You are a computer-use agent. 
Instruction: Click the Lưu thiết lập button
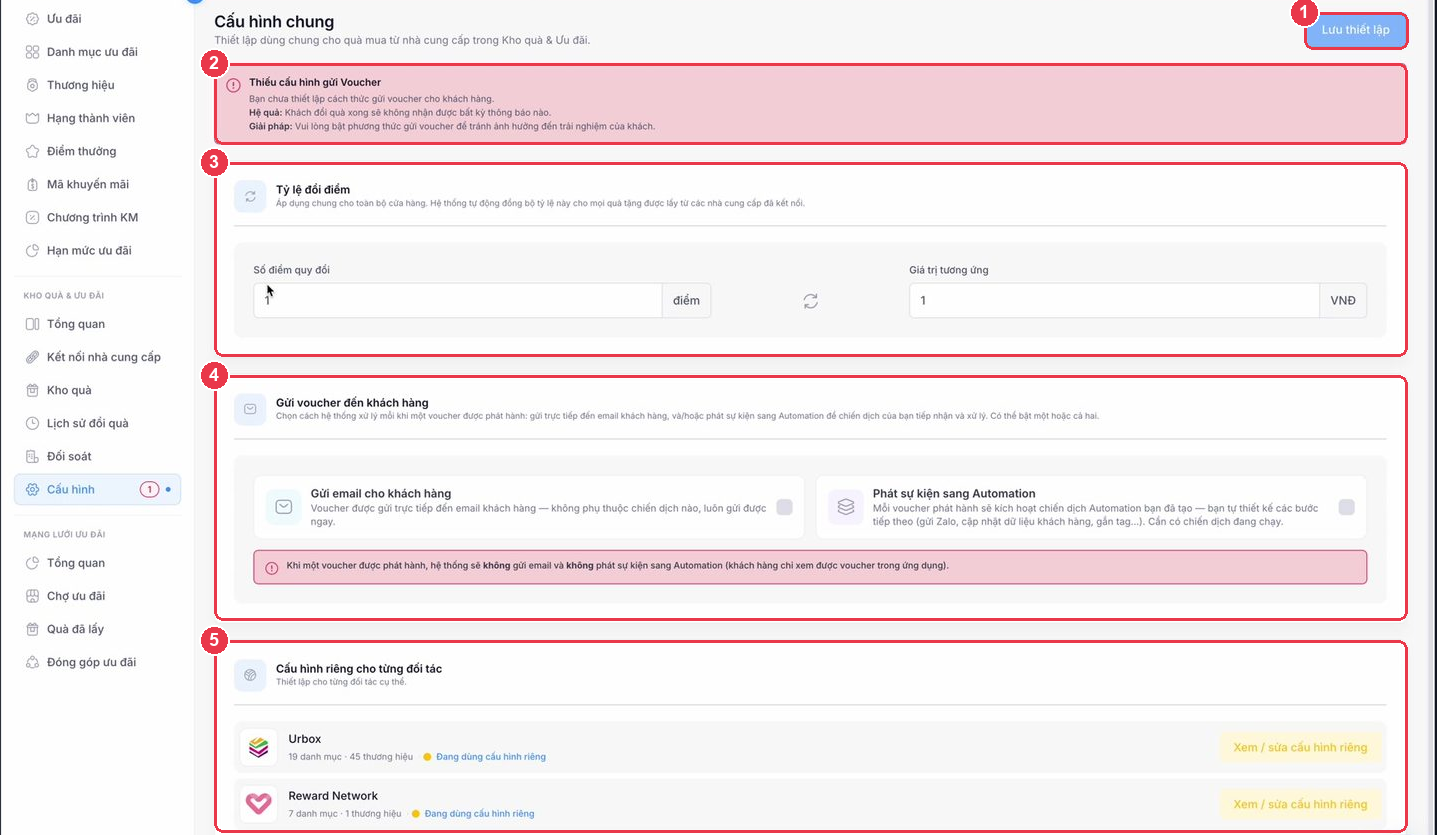[1355, 30]
